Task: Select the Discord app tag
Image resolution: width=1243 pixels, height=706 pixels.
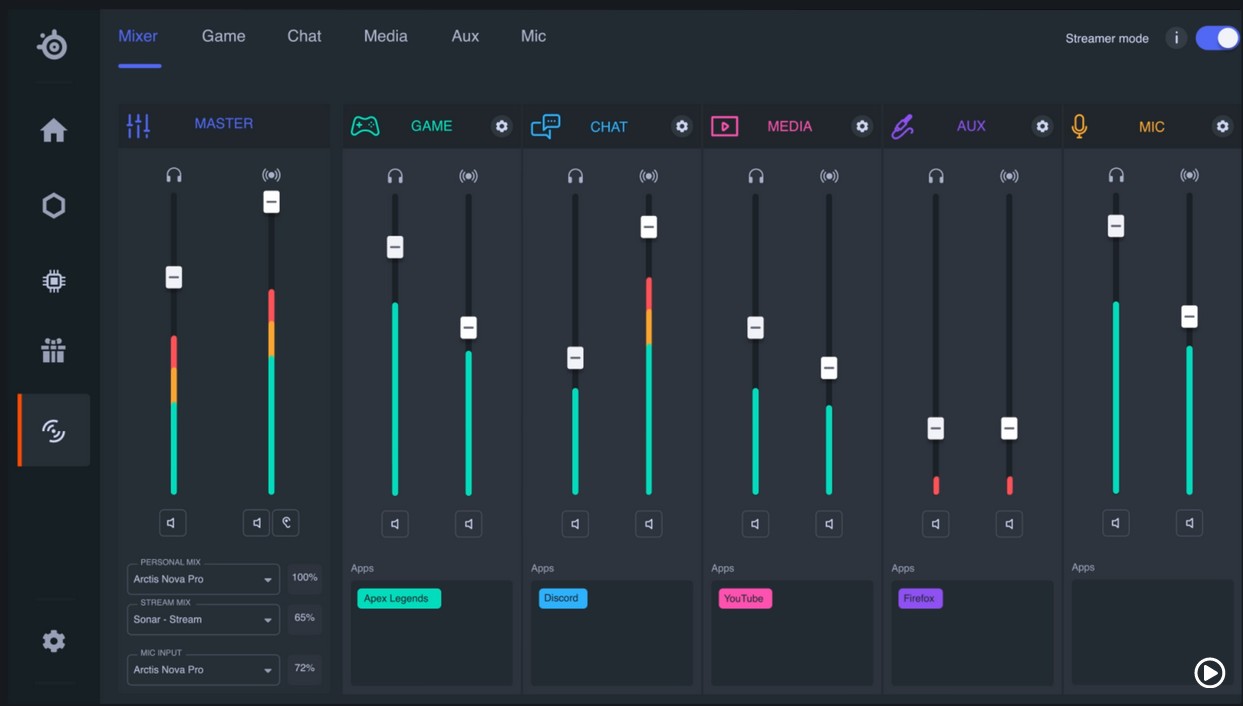Action: 562,598
